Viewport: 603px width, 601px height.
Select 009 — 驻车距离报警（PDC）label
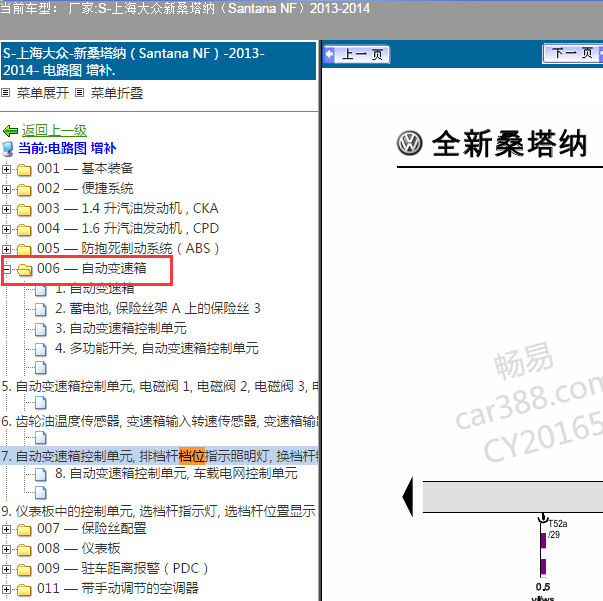pyautogui.click(x=123, y=569)
